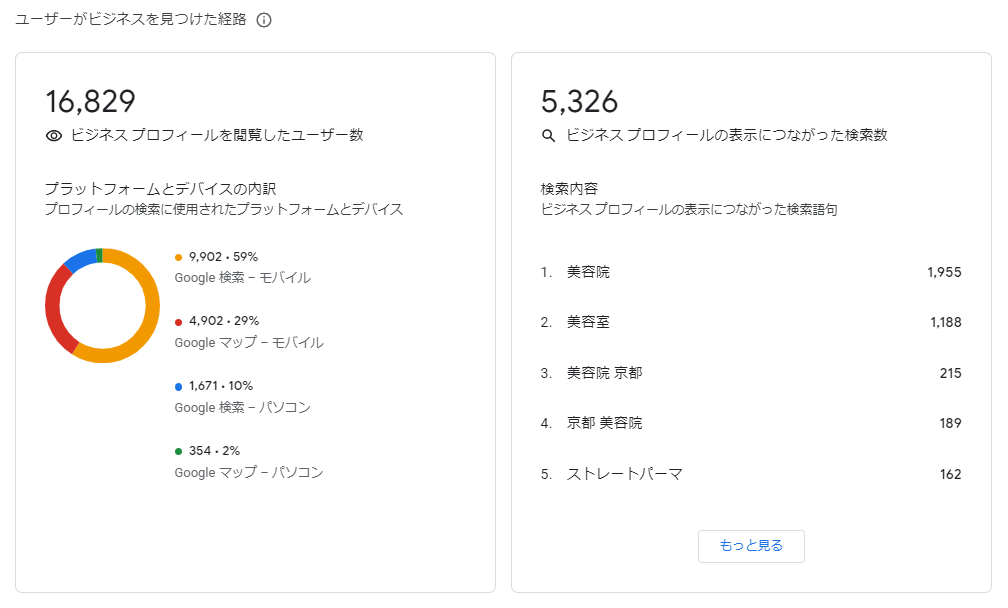Click the info icon beside ユーザーがビジネスを見つけた経路

click(264, 20)
